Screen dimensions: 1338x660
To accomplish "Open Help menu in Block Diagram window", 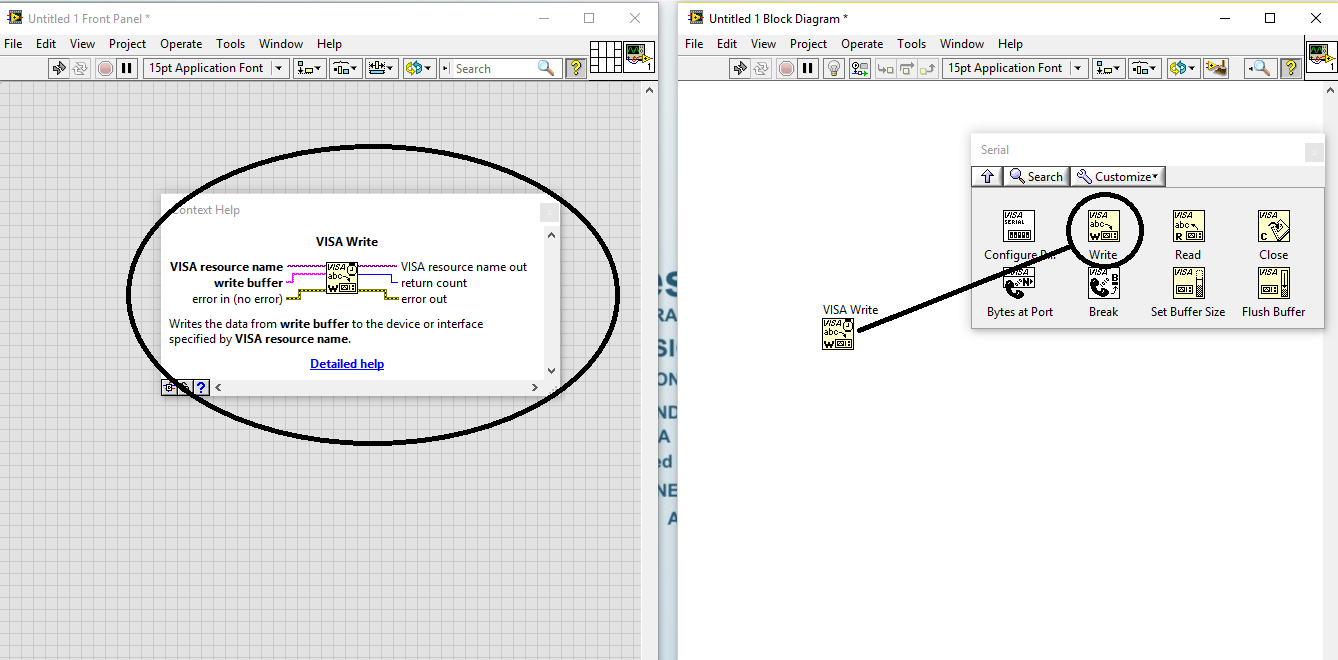I will [x=1010, y=44].
